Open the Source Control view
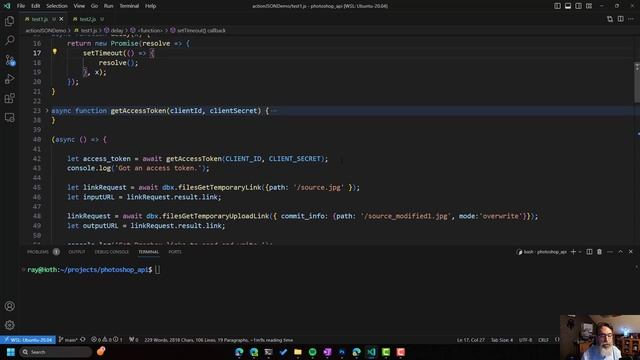 point(9,60)
